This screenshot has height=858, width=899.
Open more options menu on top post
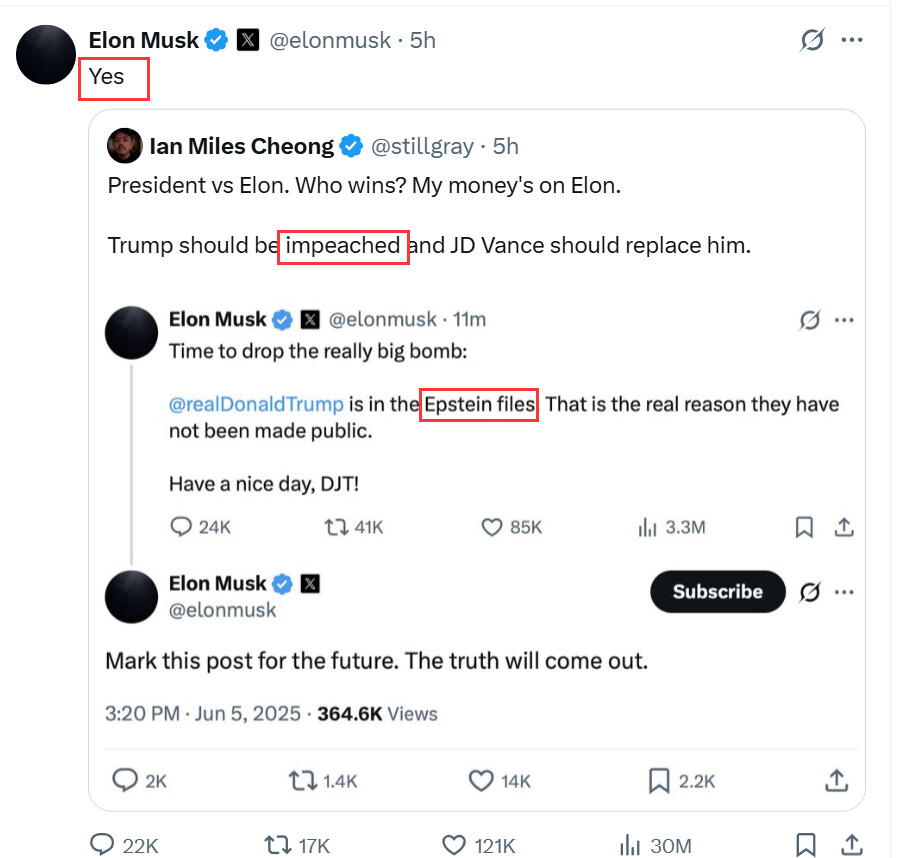(852, 40)
